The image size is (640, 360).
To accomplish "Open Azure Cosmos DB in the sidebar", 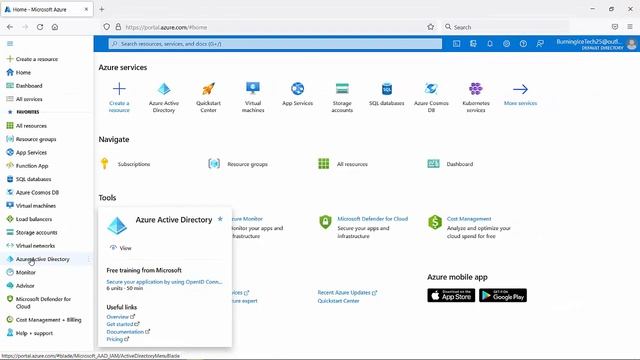I will pos(33,192).
